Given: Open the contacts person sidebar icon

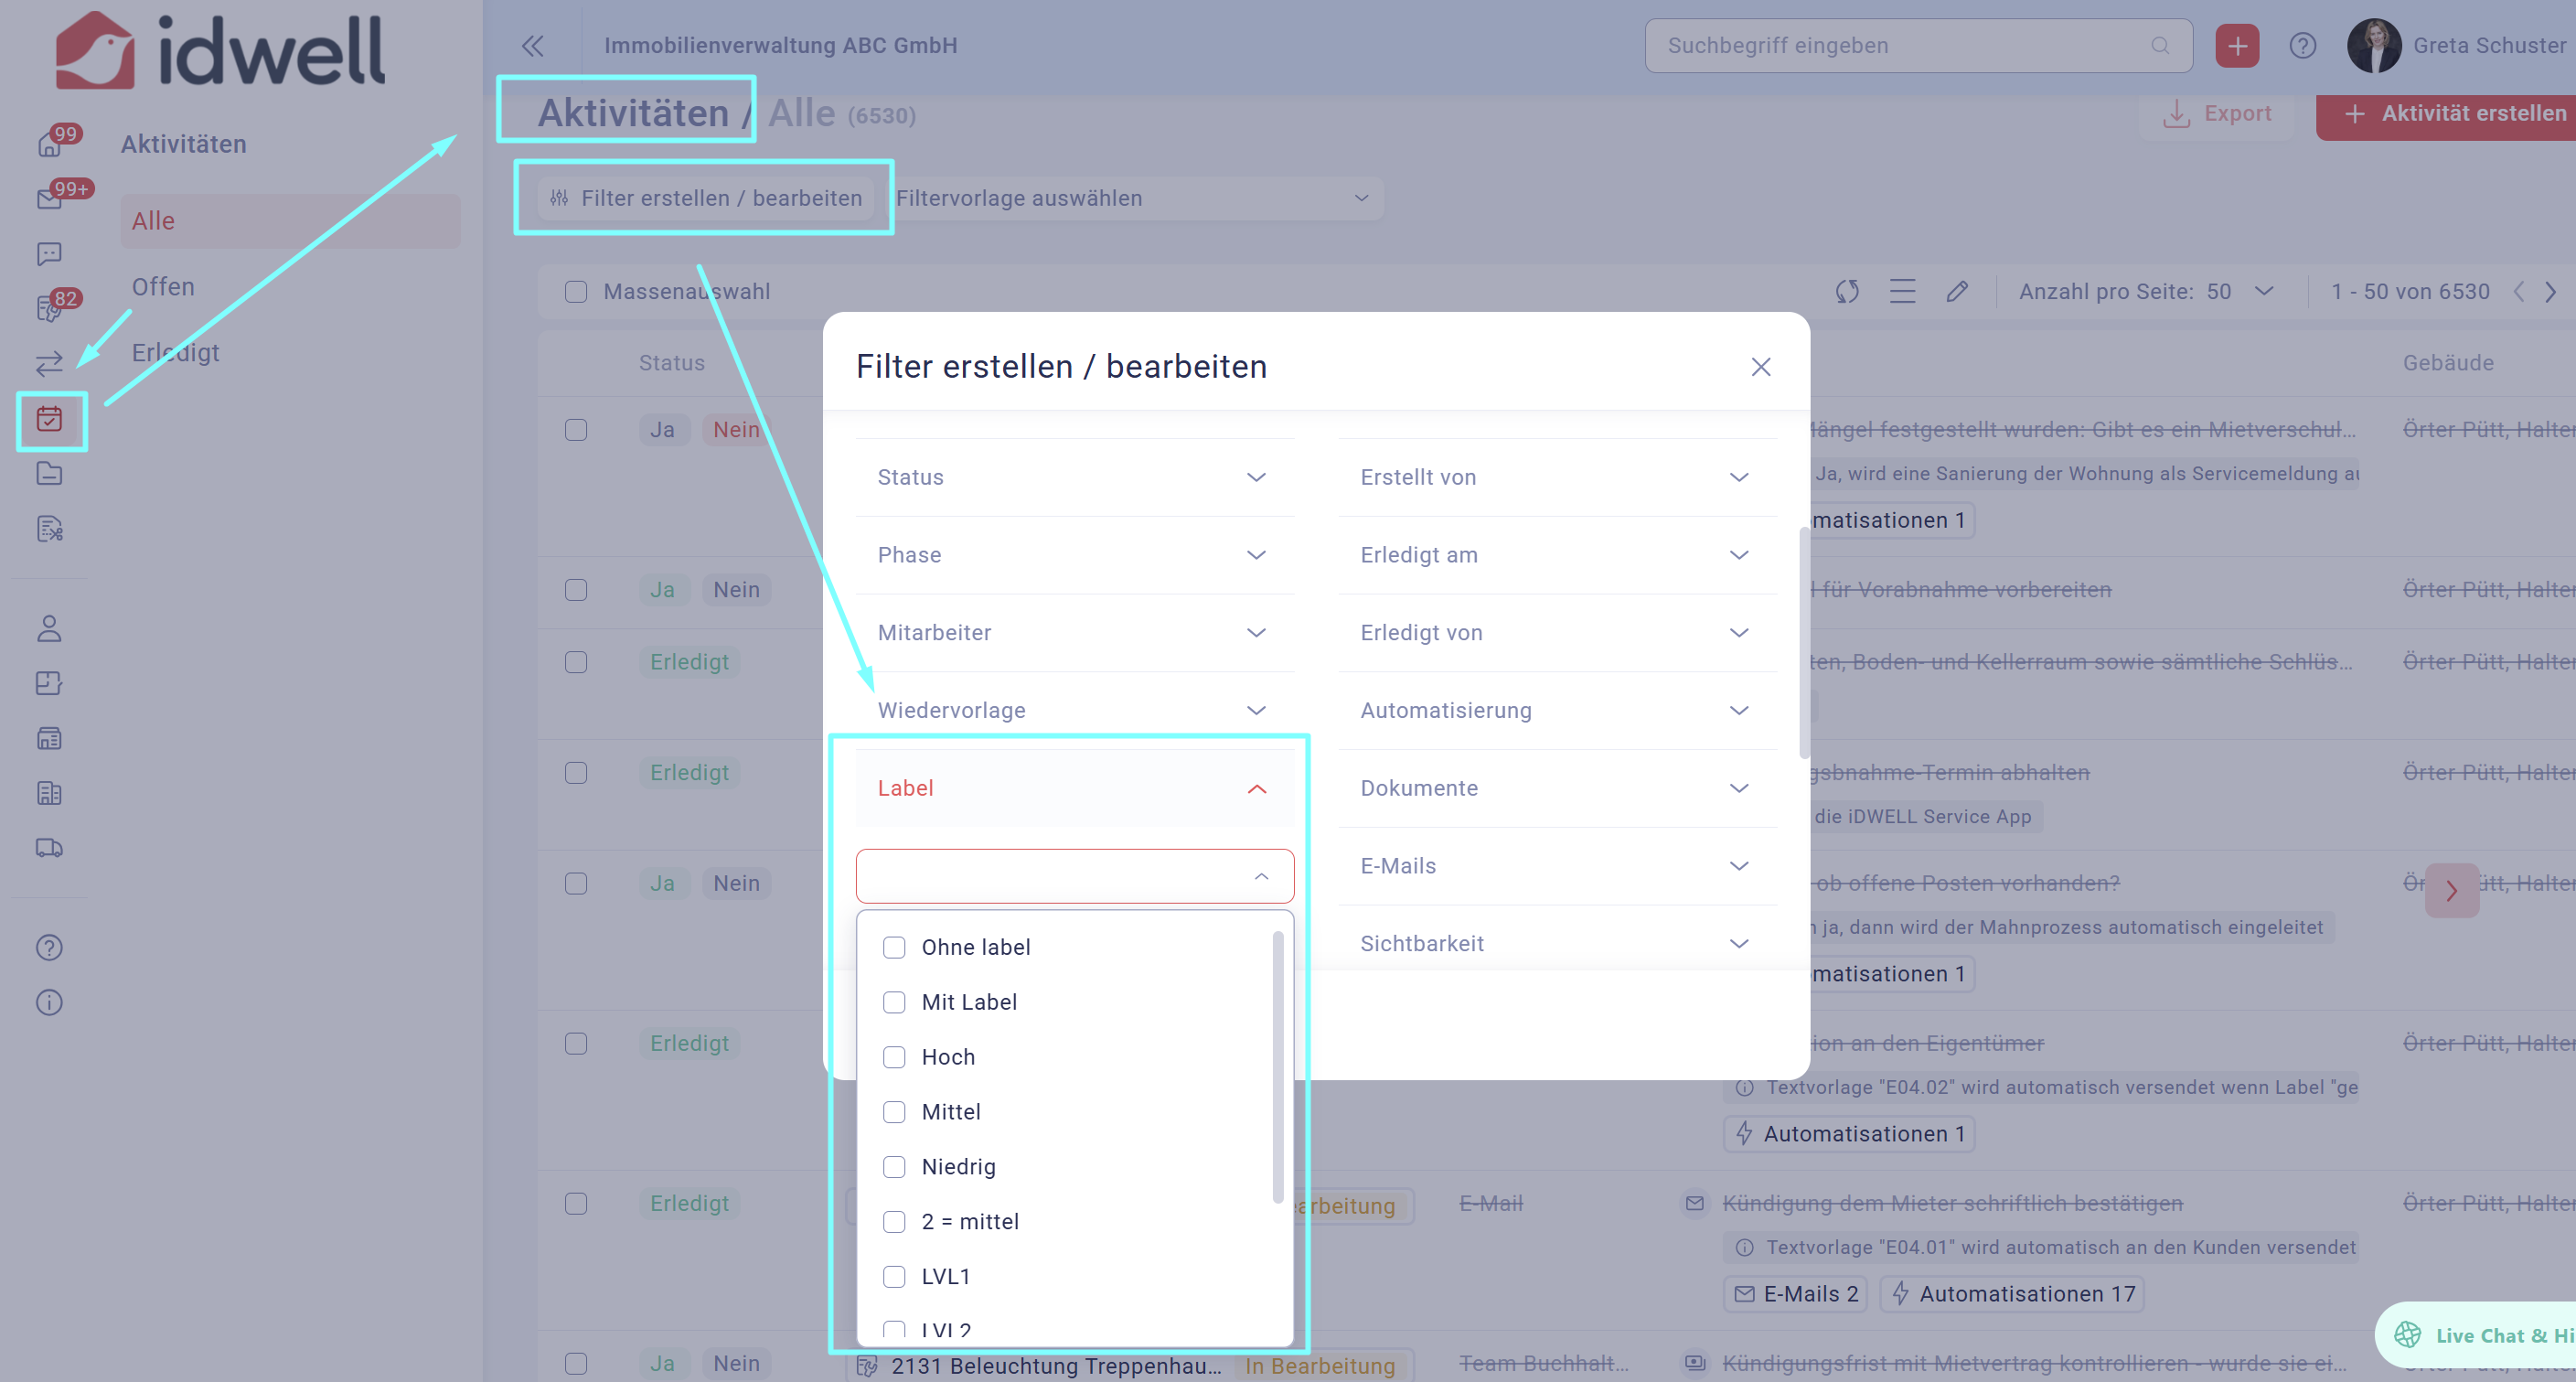Looking at the screenshot, I should pos(49,628).
